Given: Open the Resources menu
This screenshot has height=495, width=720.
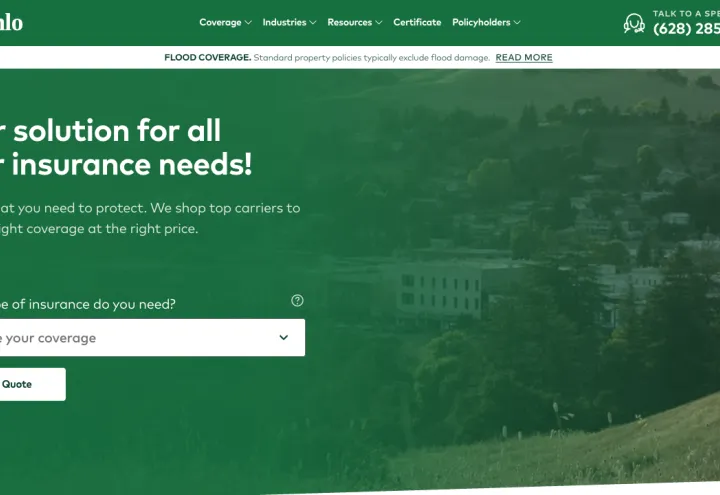Looking at the screenshot, I should coord(354,22).
